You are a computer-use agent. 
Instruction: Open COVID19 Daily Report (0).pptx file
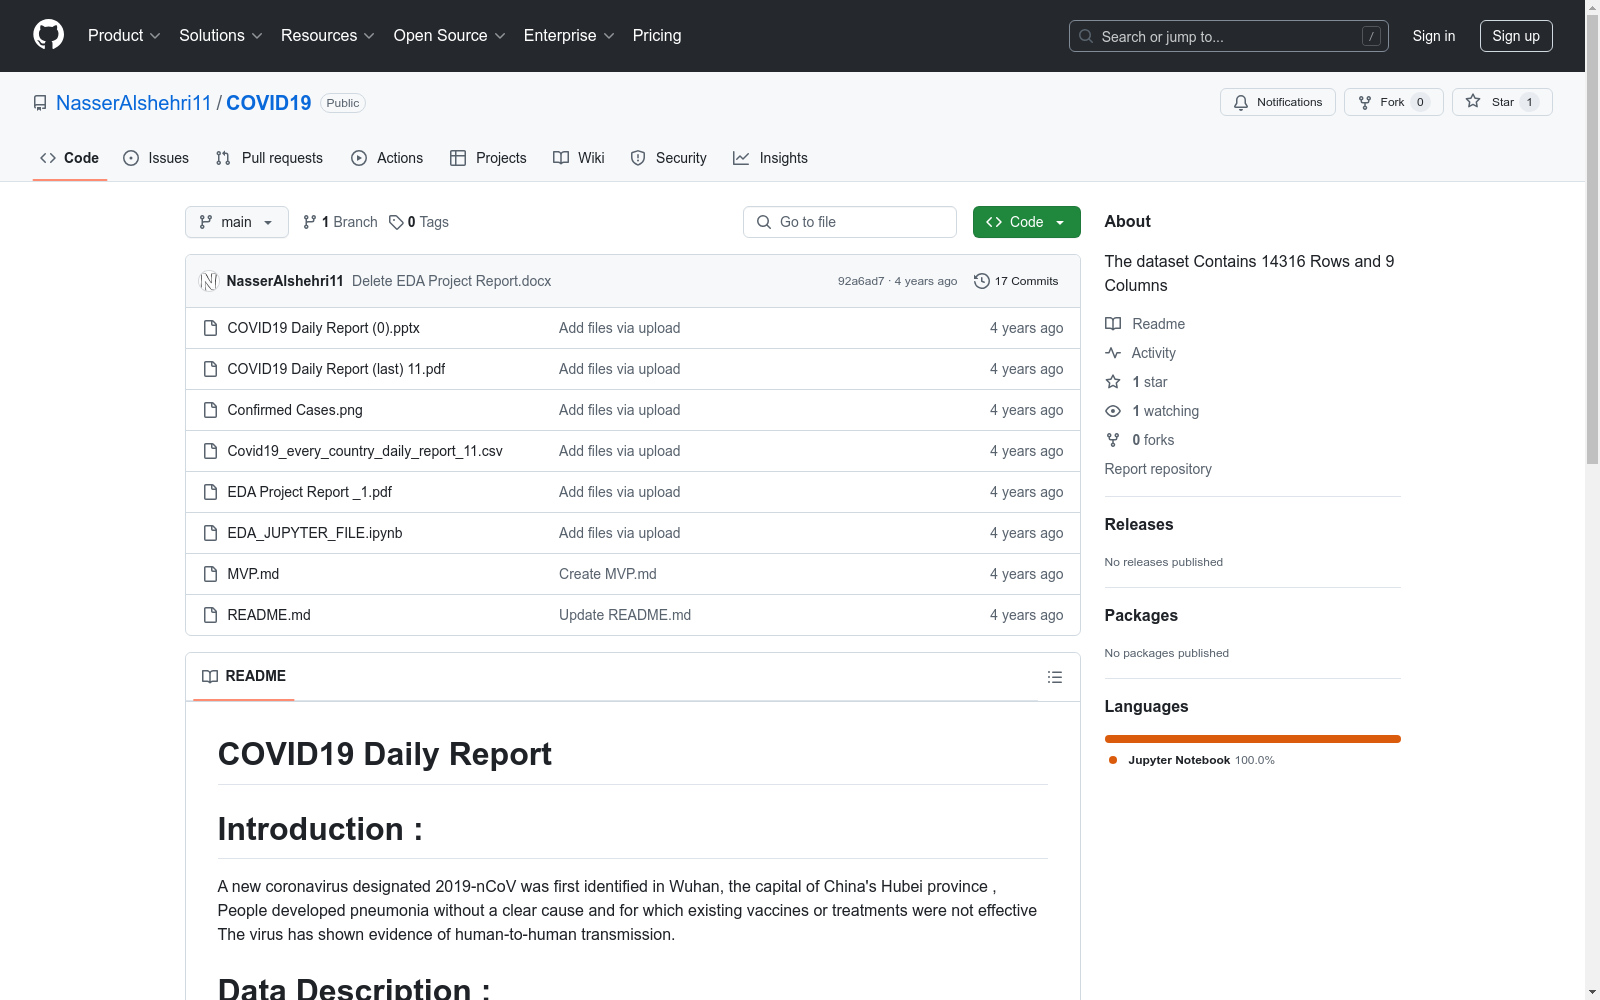pos(323,328)
